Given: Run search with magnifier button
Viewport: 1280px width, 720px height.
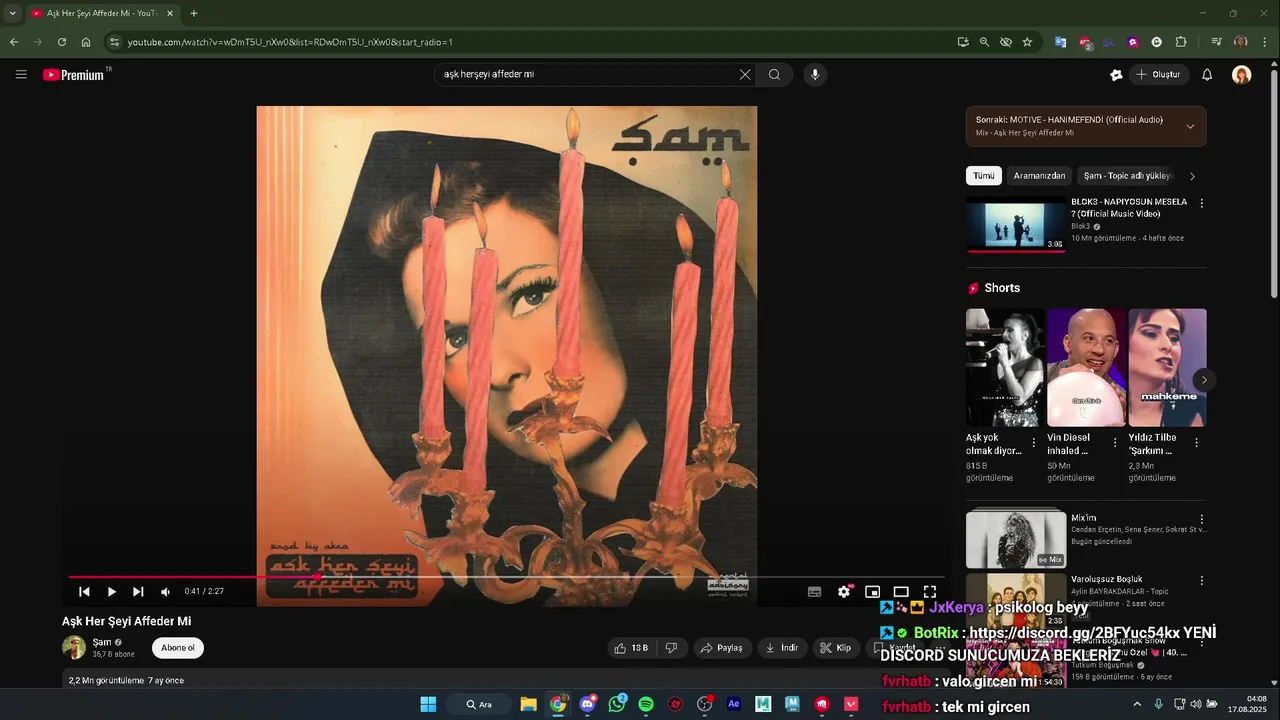Looking at the screenshot, I should 774,74.
